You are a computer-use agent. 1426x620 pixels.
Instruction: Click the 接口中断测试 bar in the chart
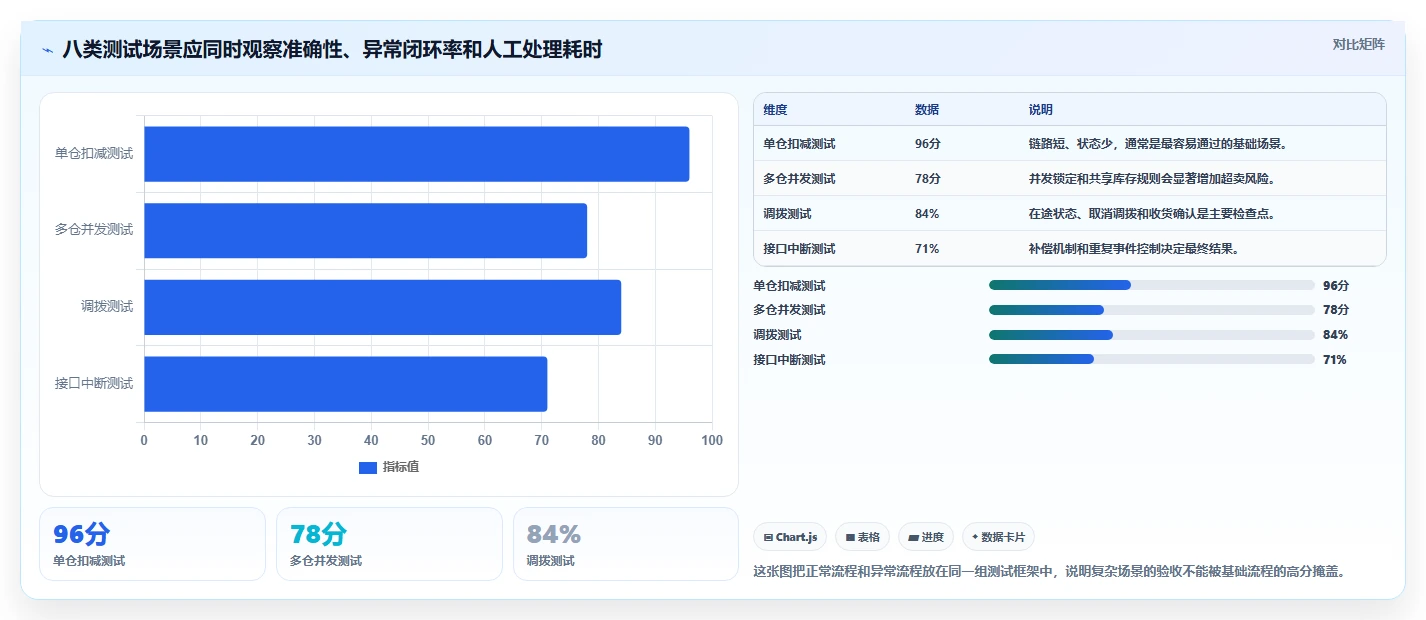click(x=346, y=383)
